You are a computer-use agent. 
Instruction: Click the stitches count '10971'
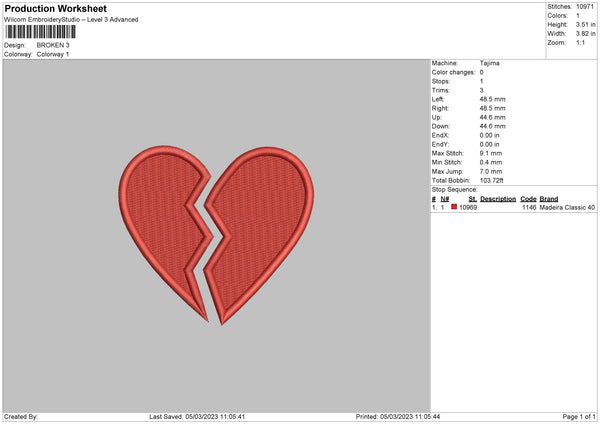pos(585,7)
